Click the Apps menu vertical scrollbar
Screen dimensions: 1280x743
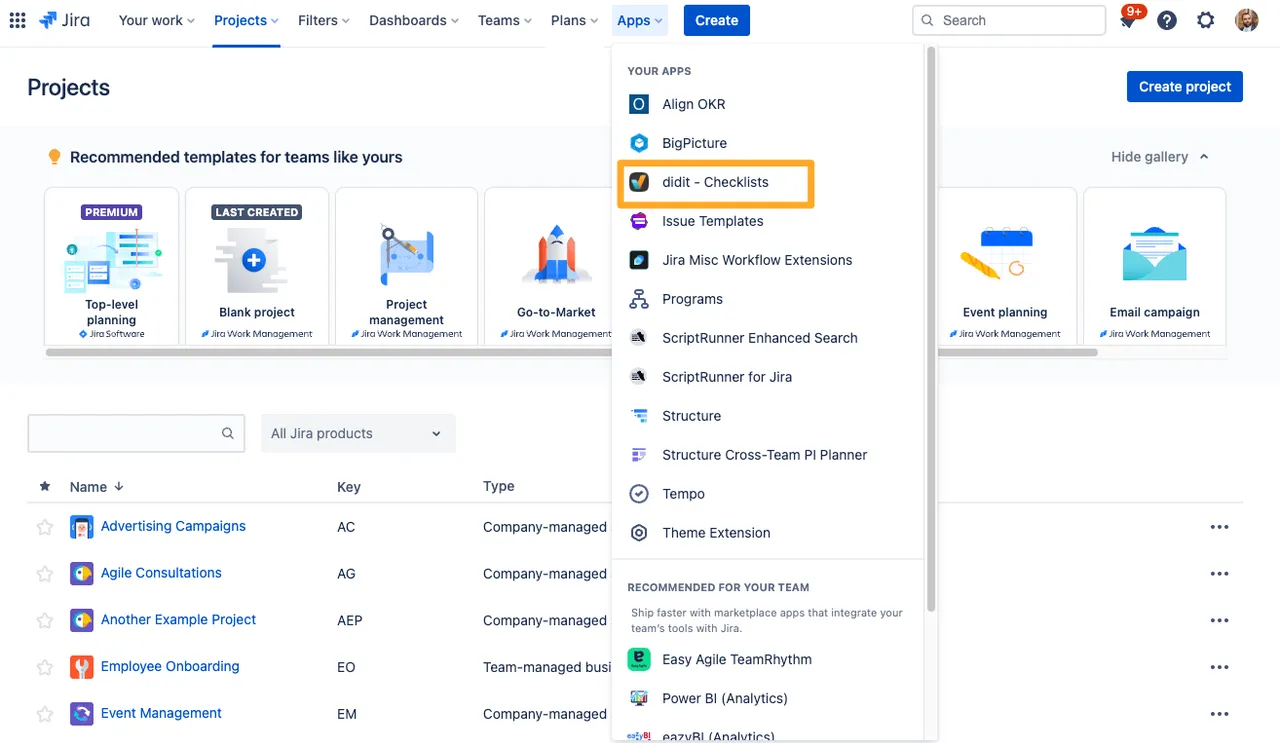[x=931, y=330]
